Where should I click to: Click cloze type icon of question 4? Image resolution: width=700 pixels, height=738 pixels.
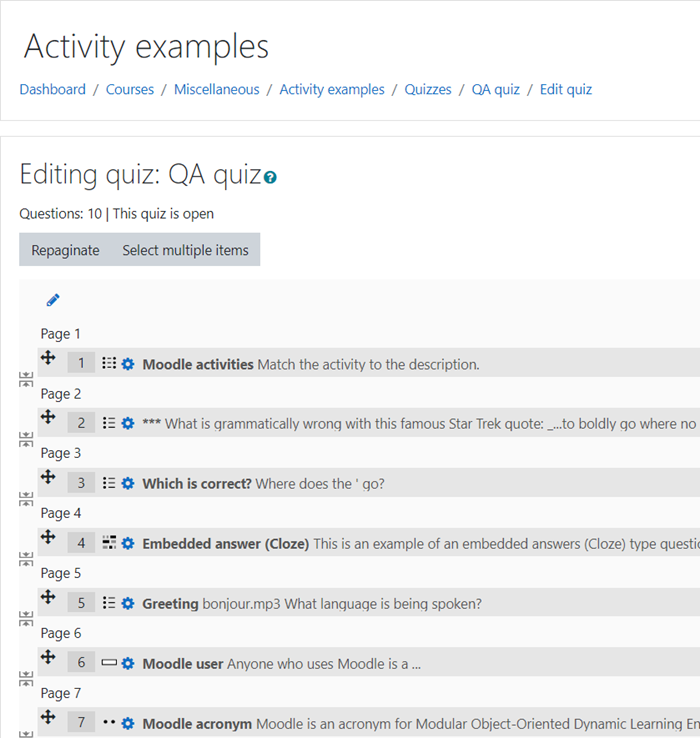pyautogui.click(x=109, y=543)
